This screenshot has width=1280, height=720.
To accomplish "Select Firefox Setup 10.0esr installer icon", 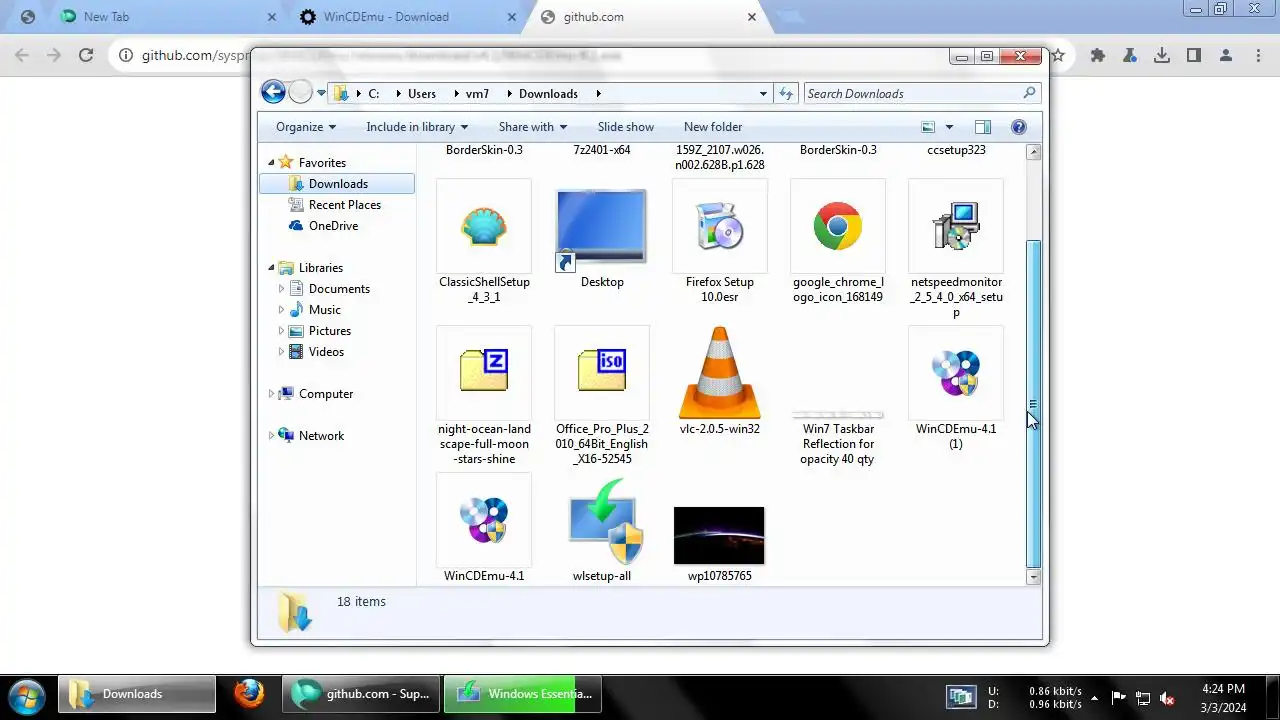I will [x=720, y=226].
